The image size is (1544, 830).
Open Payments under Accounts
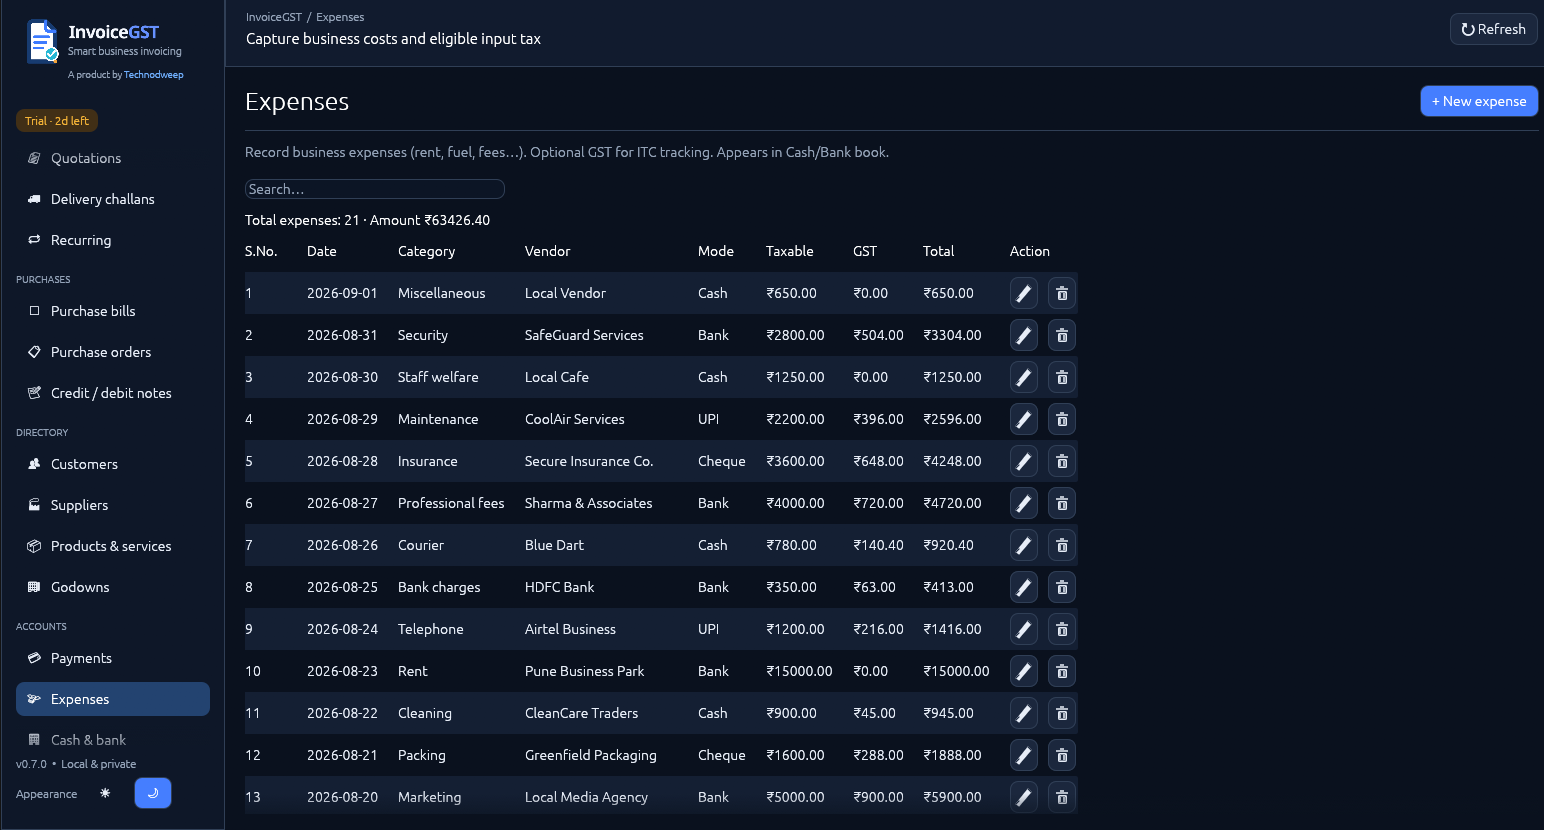click(x=113, y=658)
